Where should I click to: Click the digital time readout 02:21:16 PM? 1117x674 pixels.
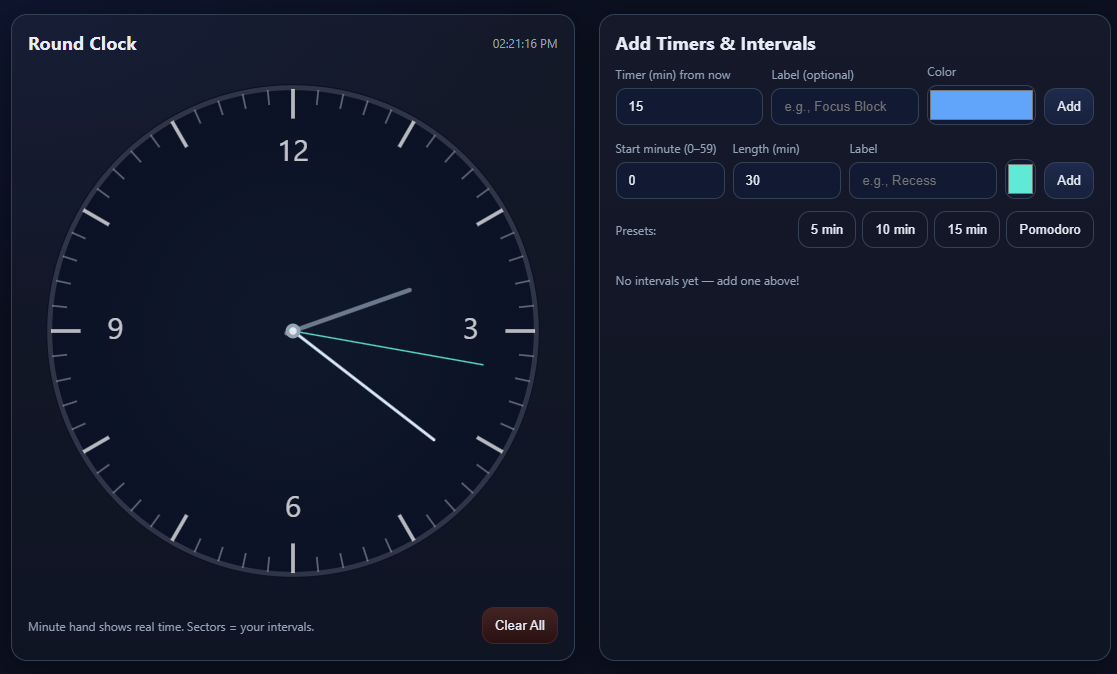(524, 44)
